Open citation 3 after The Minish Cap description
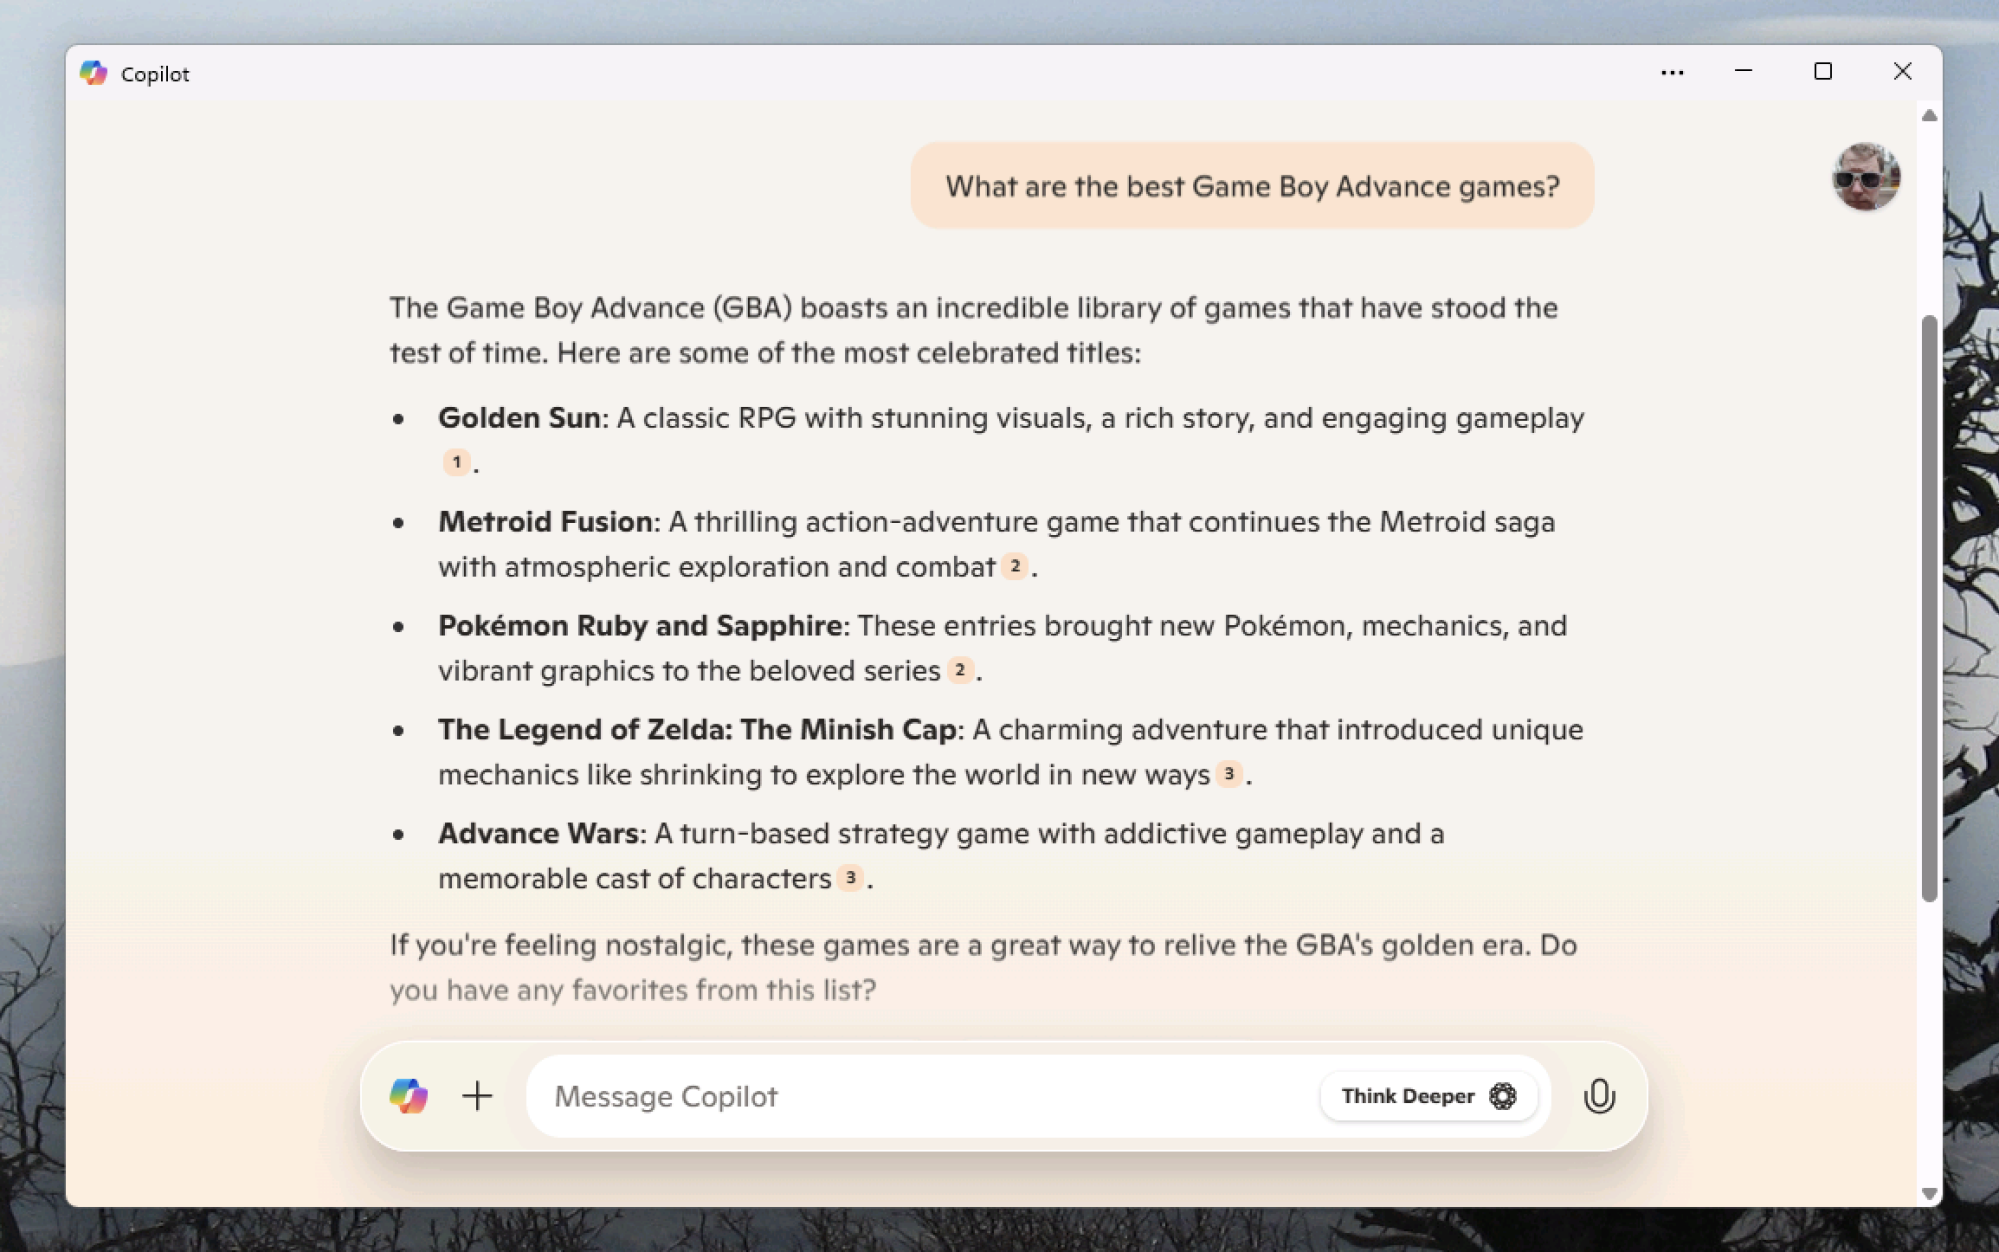Image resolution: width=1999 pixels, height=1252 pixels. point(1229,774)
